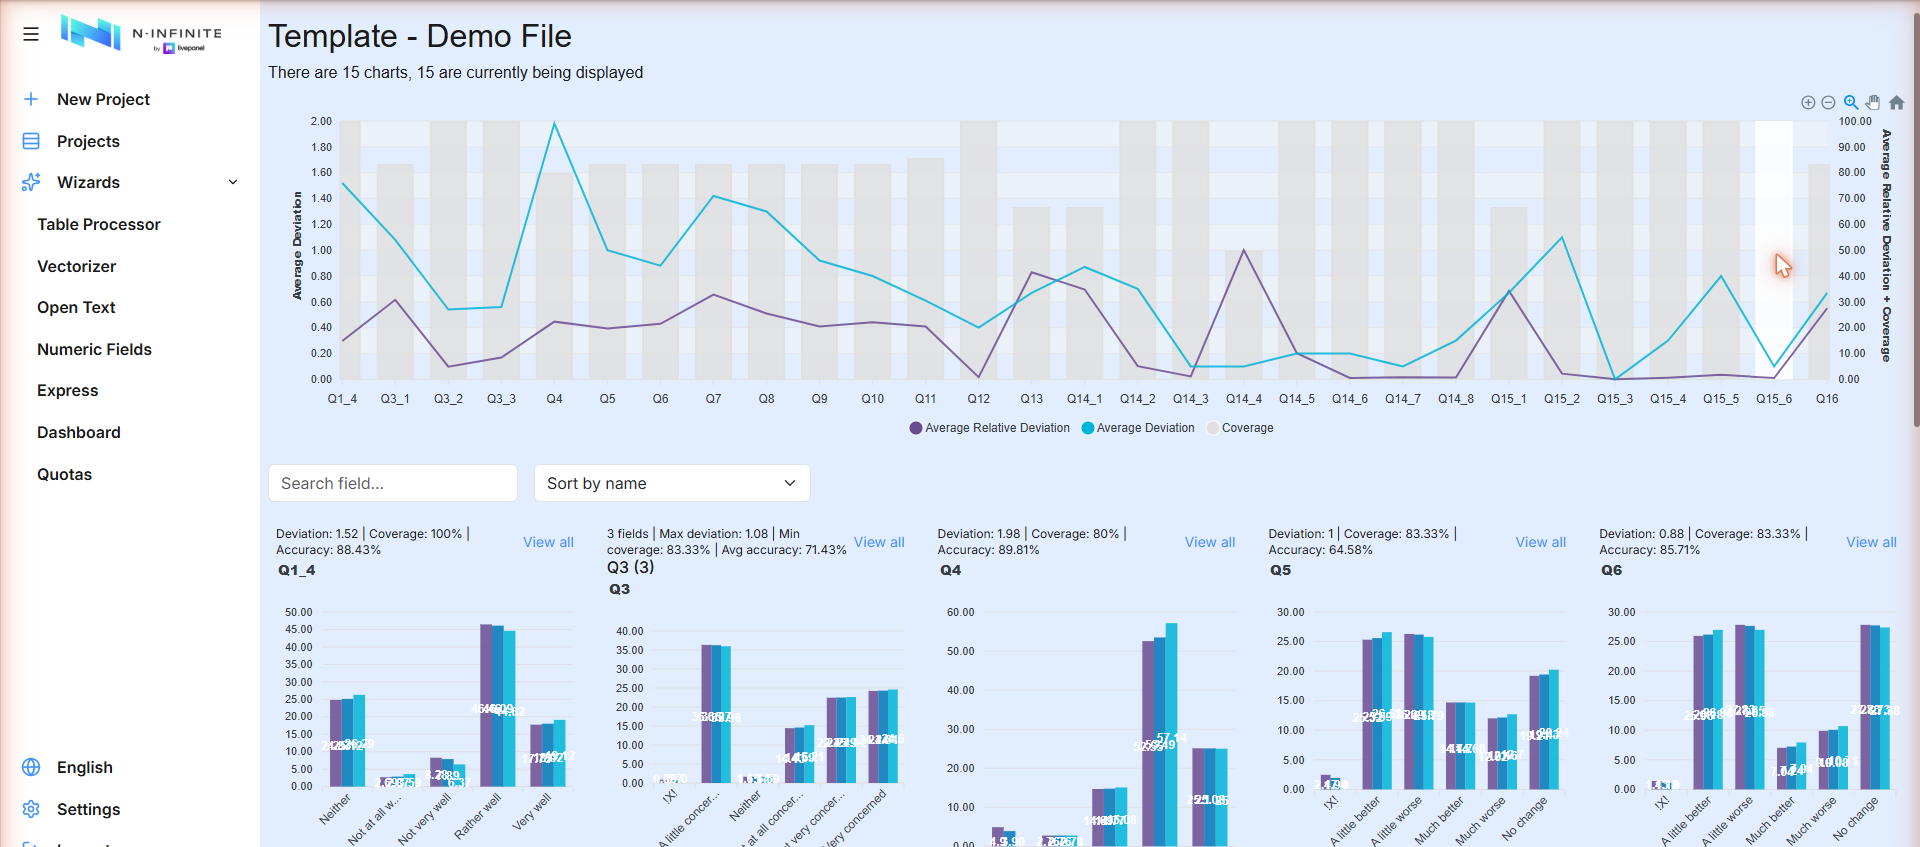1920x847 pixels.
Task: Open Table Processor wizard
Action: pos(99,224)
